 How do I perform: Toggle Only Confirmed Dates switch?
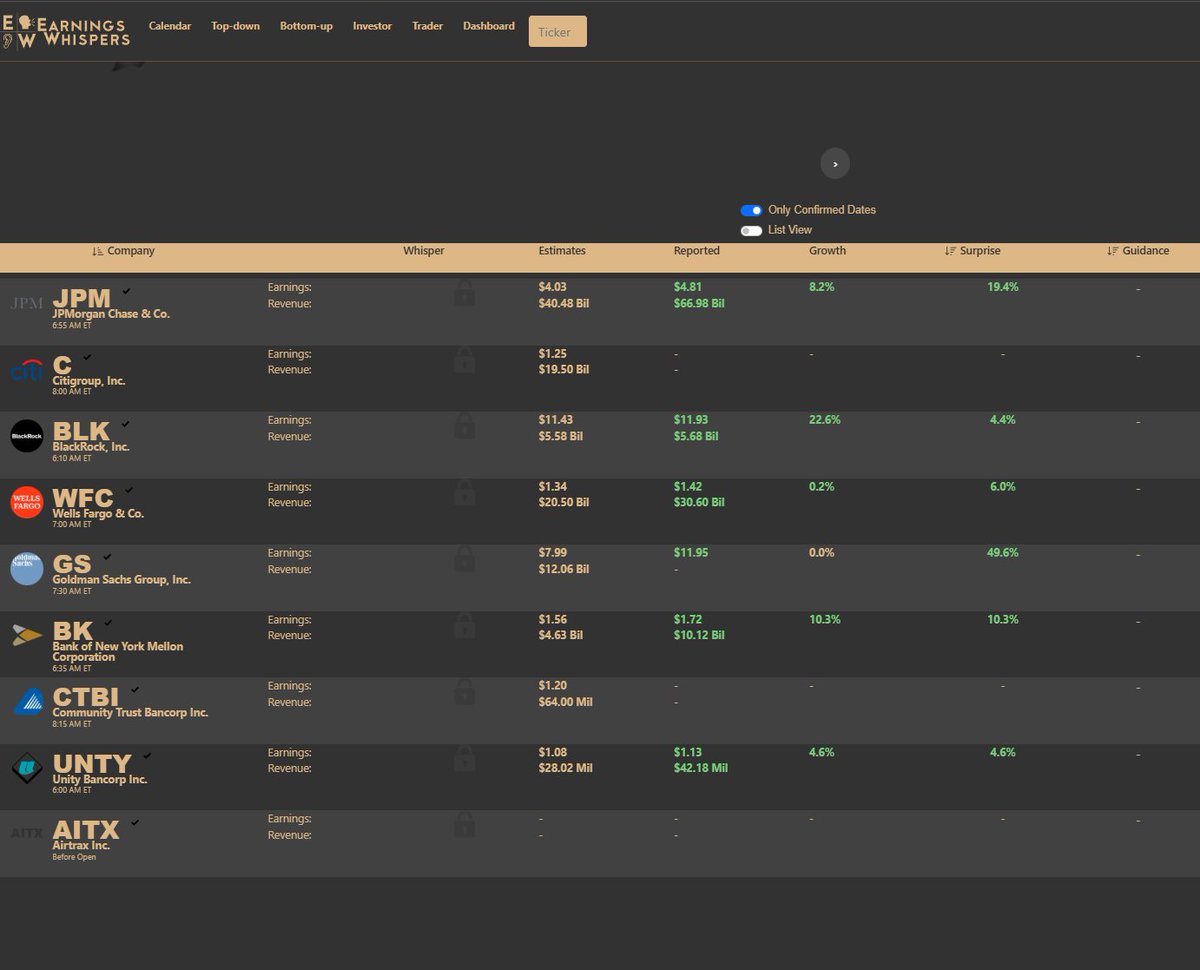pos(751,210)
